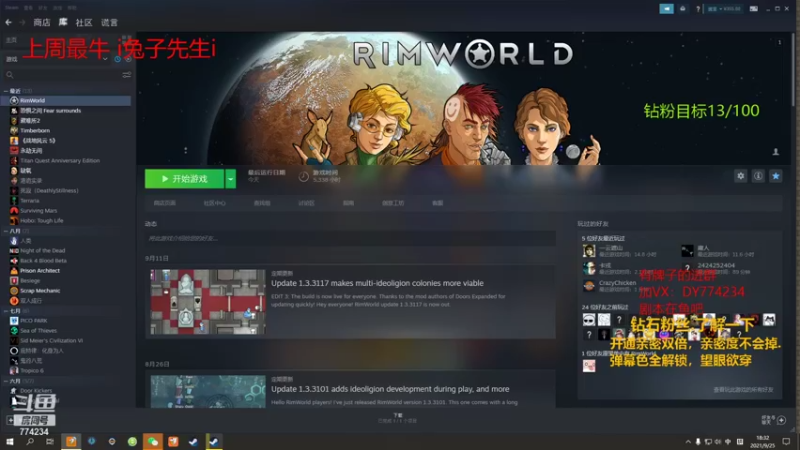This screenshot has height=450, width=800.
Task: Open the 社区中心 community hub tab
Action: click(214, 203)
